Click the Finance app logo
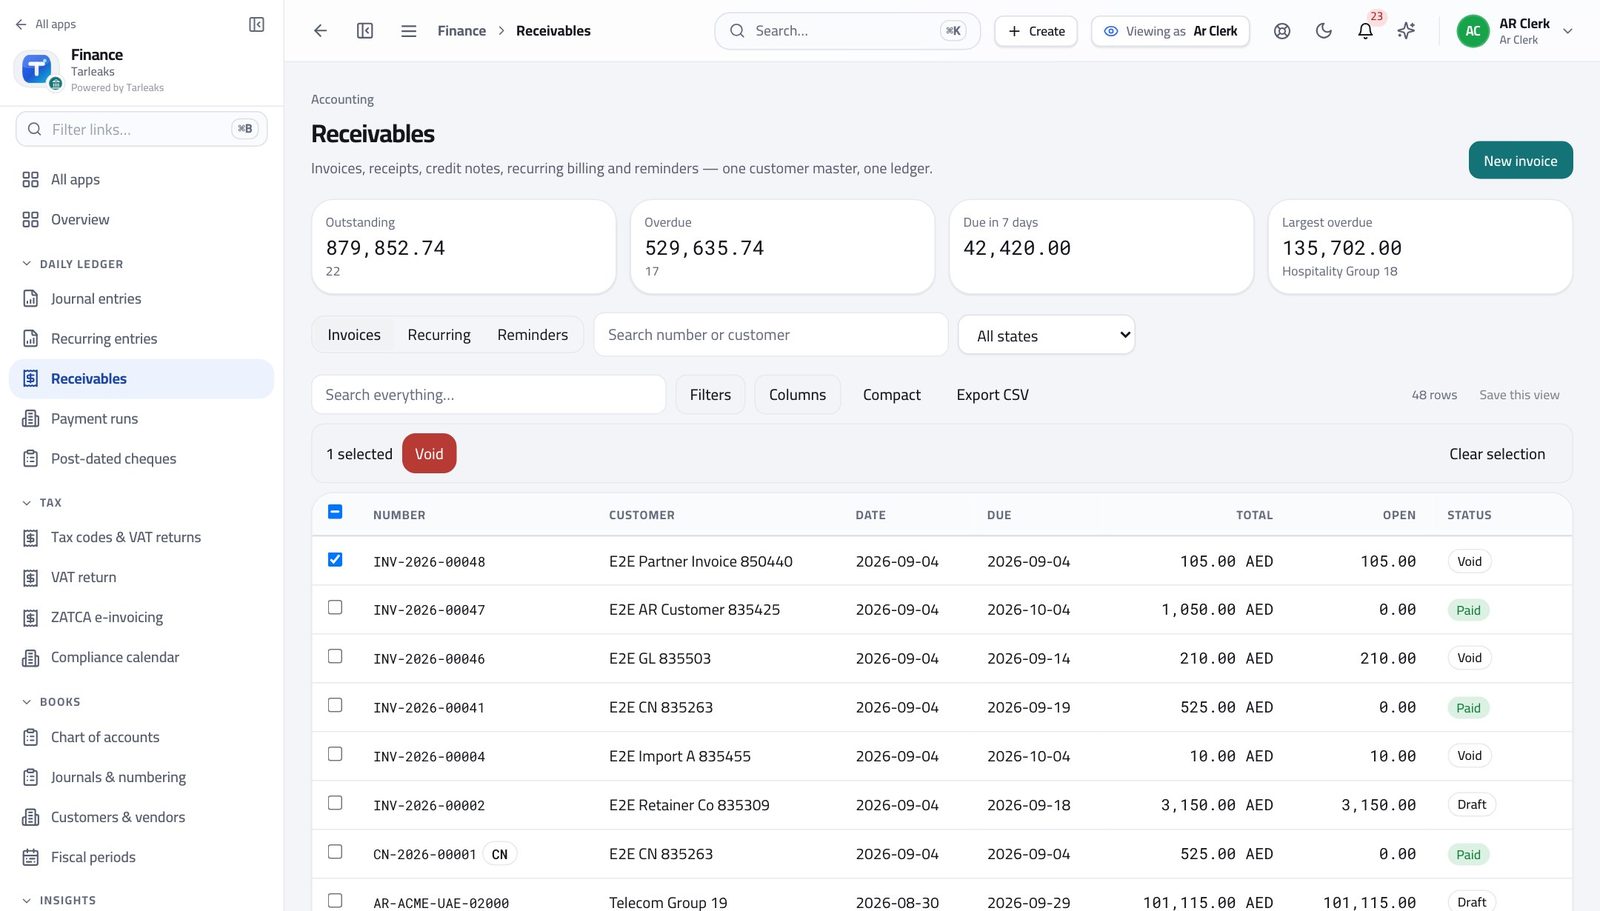Screen dimensions: 1600x911 coord(37,69)
